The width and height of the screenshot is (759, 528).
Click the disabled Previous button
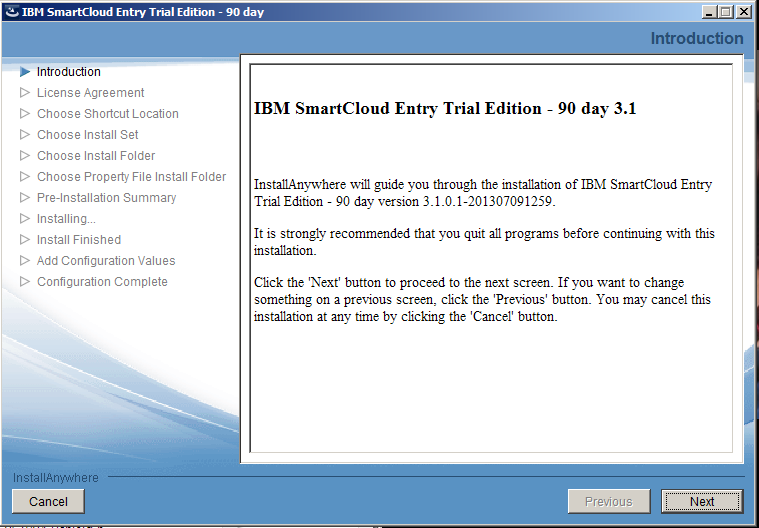click(608, 501)
